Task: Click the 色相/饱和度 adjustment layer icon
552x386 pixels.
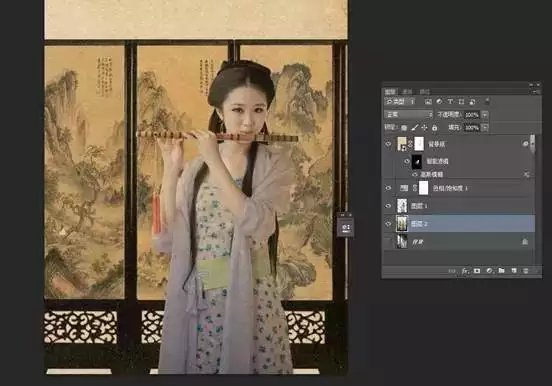Action: (404, 188)
